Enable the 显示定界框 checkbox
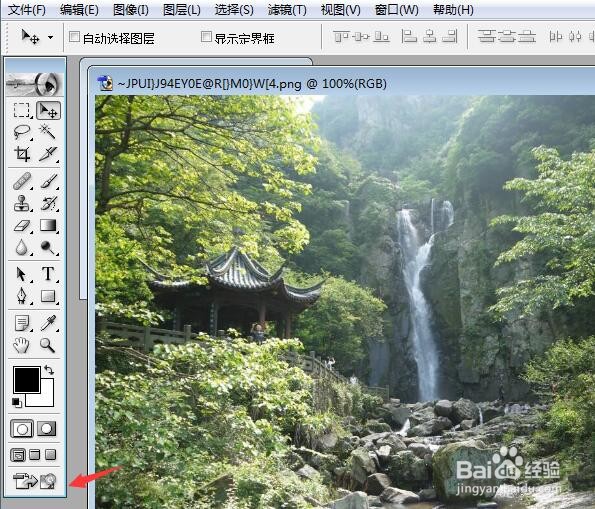The width and height of the screenshot is (595, 509). pos(206,37)
